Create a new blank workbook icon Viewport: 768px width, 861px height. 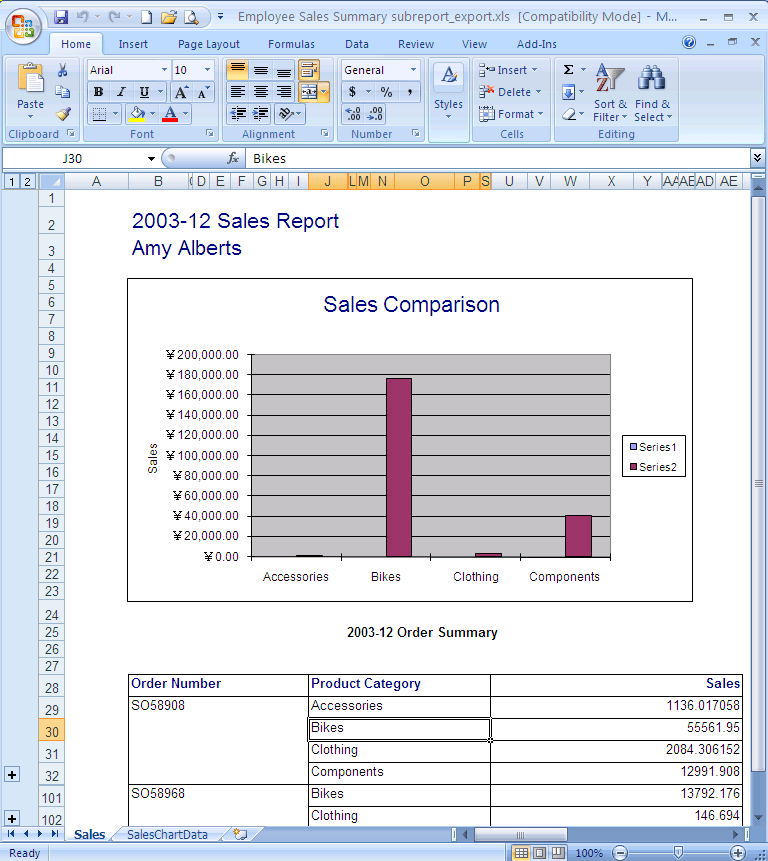(147, 17)
